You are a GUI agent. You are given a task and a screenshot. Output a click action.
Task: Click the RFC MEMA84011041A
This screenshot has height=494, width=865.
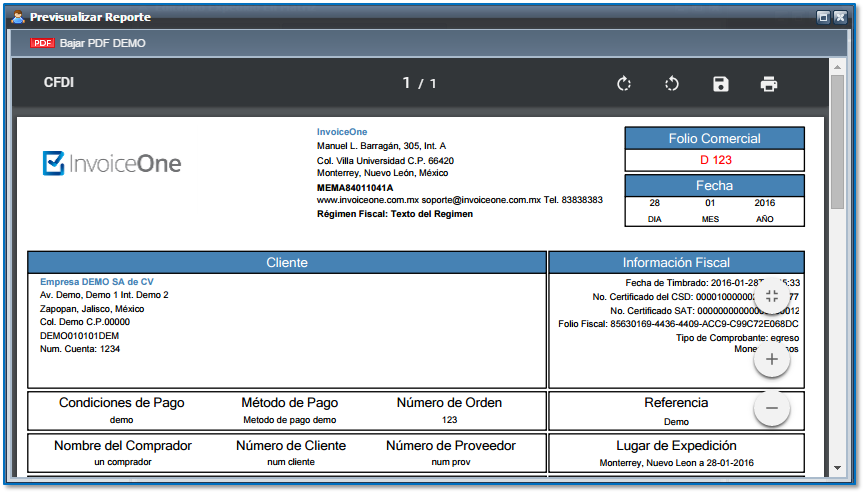pyautogui.click(x=355, y=188)
